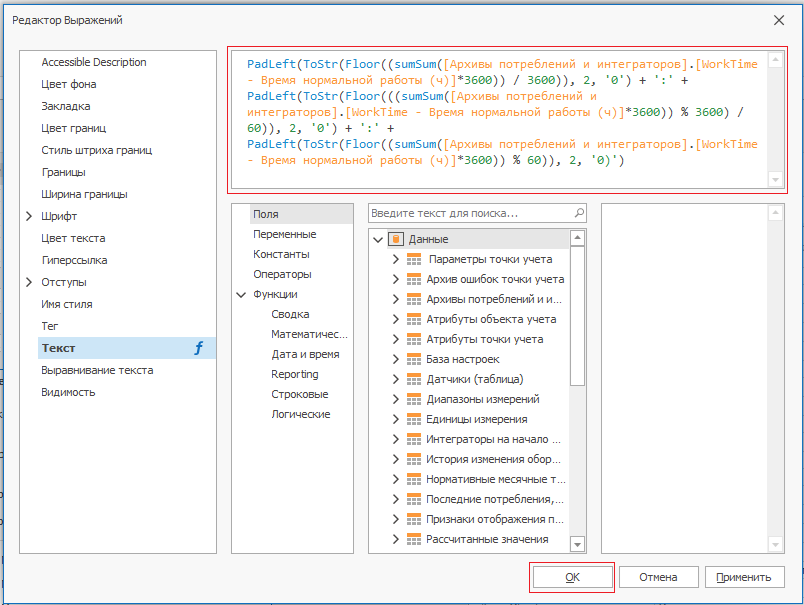Image resolution: width=804 pixels, height=605 pixels.
Task: Click the Данные database icon
Action: pos(395,239)
